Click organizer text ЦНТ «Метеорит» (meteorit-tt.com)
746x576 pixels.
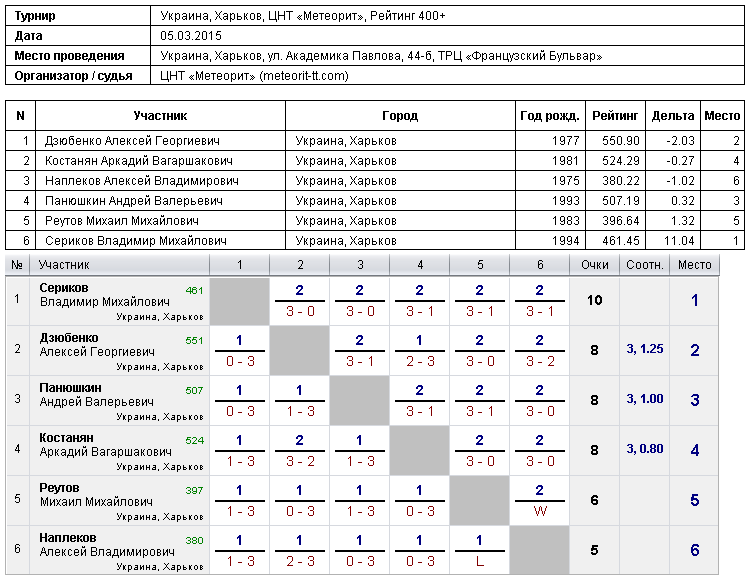point(254,76)
